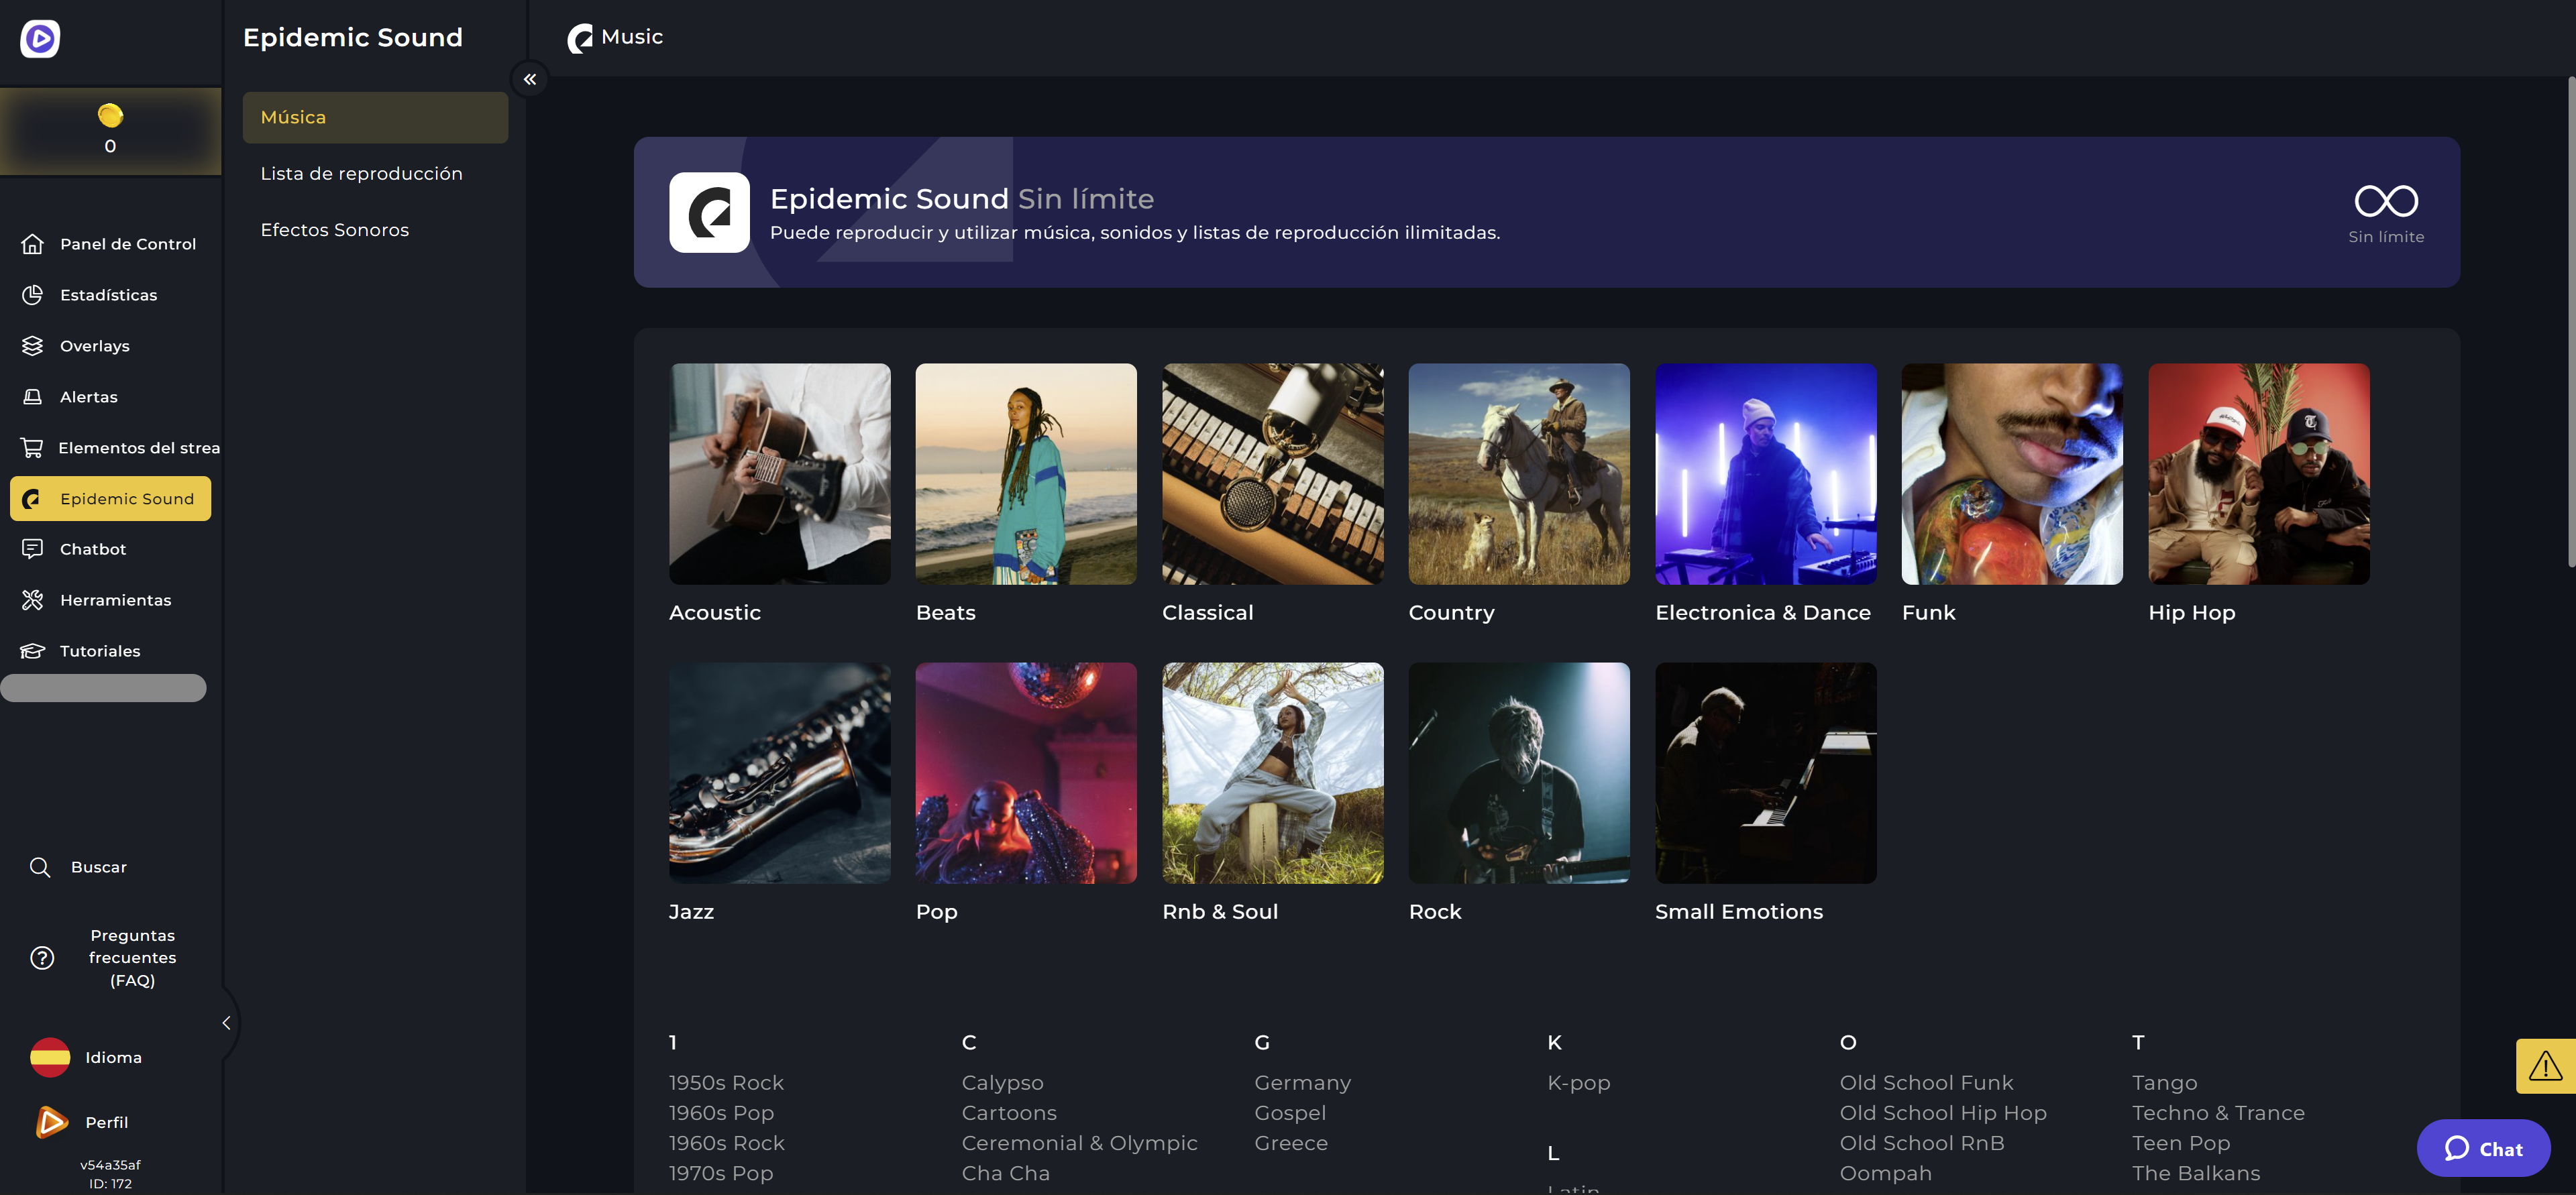This screenshot has width=2576, height=1195.
Task: Open the Old School Hip Hop link
Action: 1943,1113
